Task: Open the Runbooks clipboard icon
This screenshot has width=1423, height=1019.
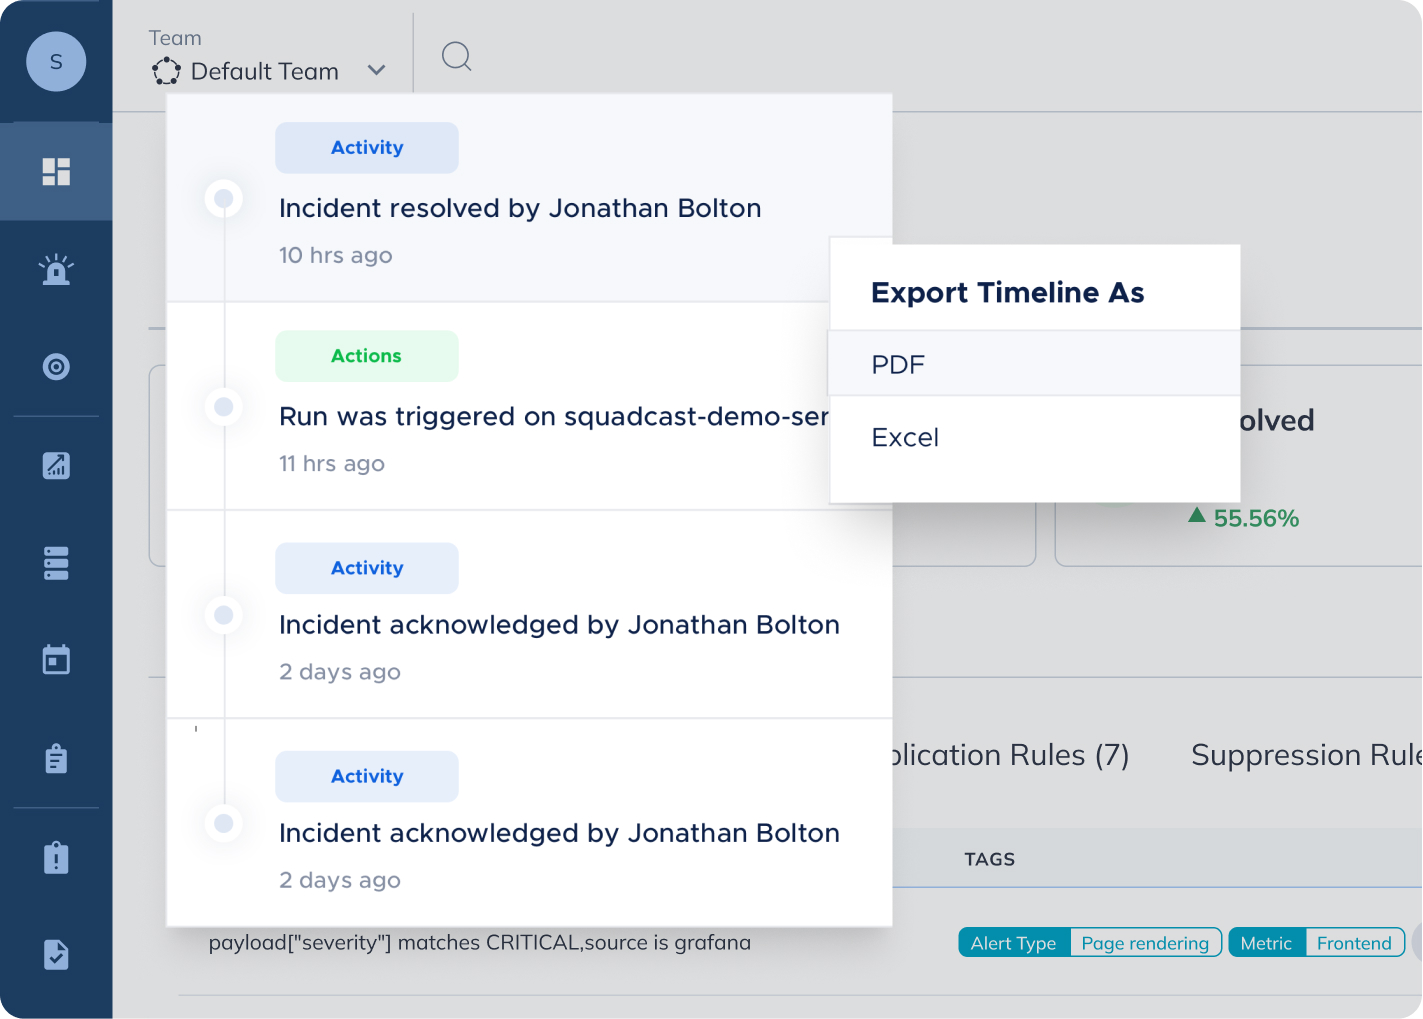Action: click(56, 758)
